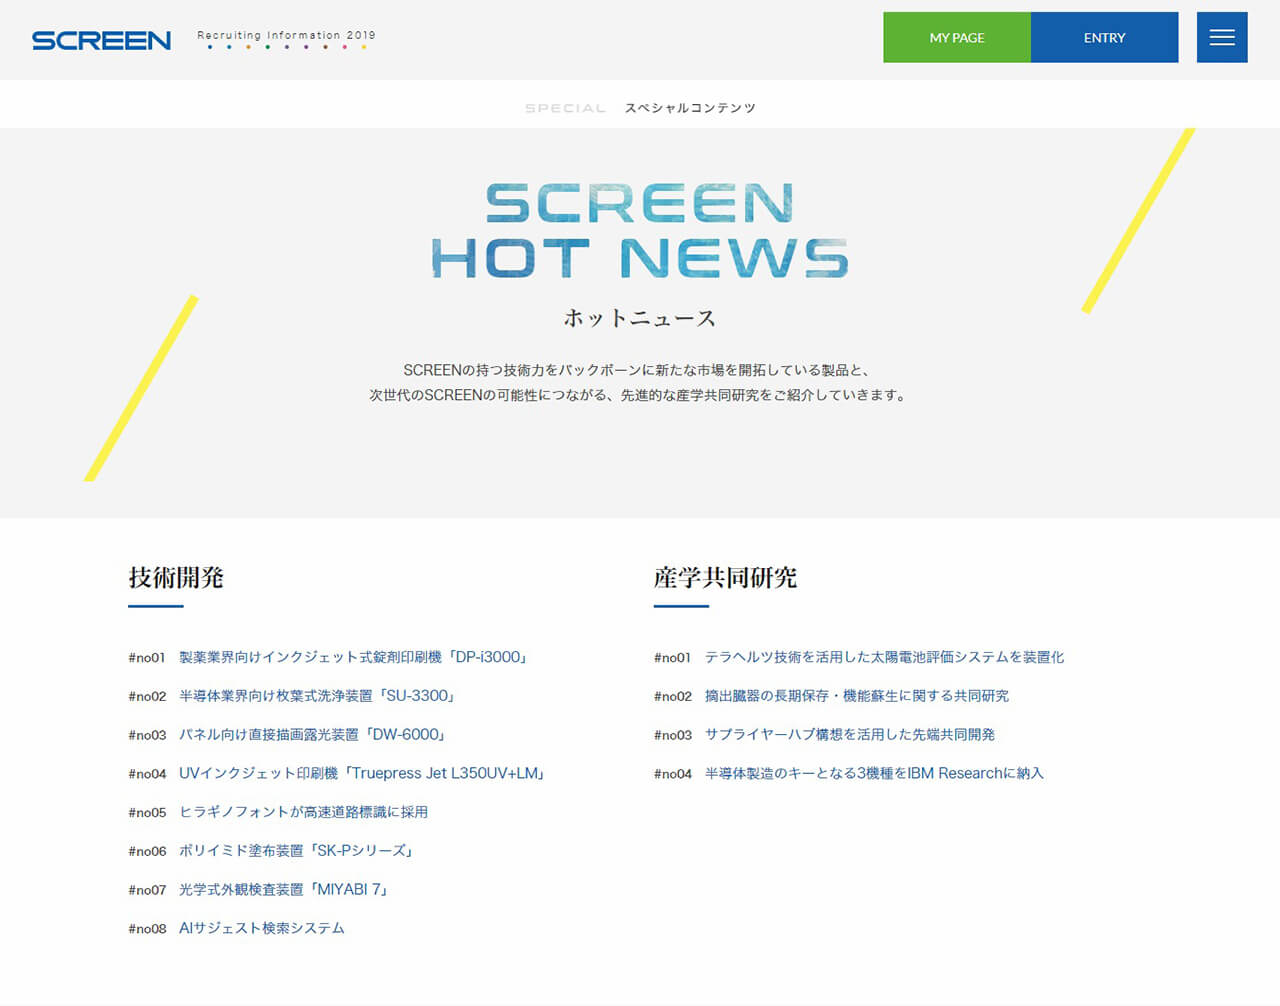
Task: Click the ホットニュース subtitle
Action: click(640, 318)
